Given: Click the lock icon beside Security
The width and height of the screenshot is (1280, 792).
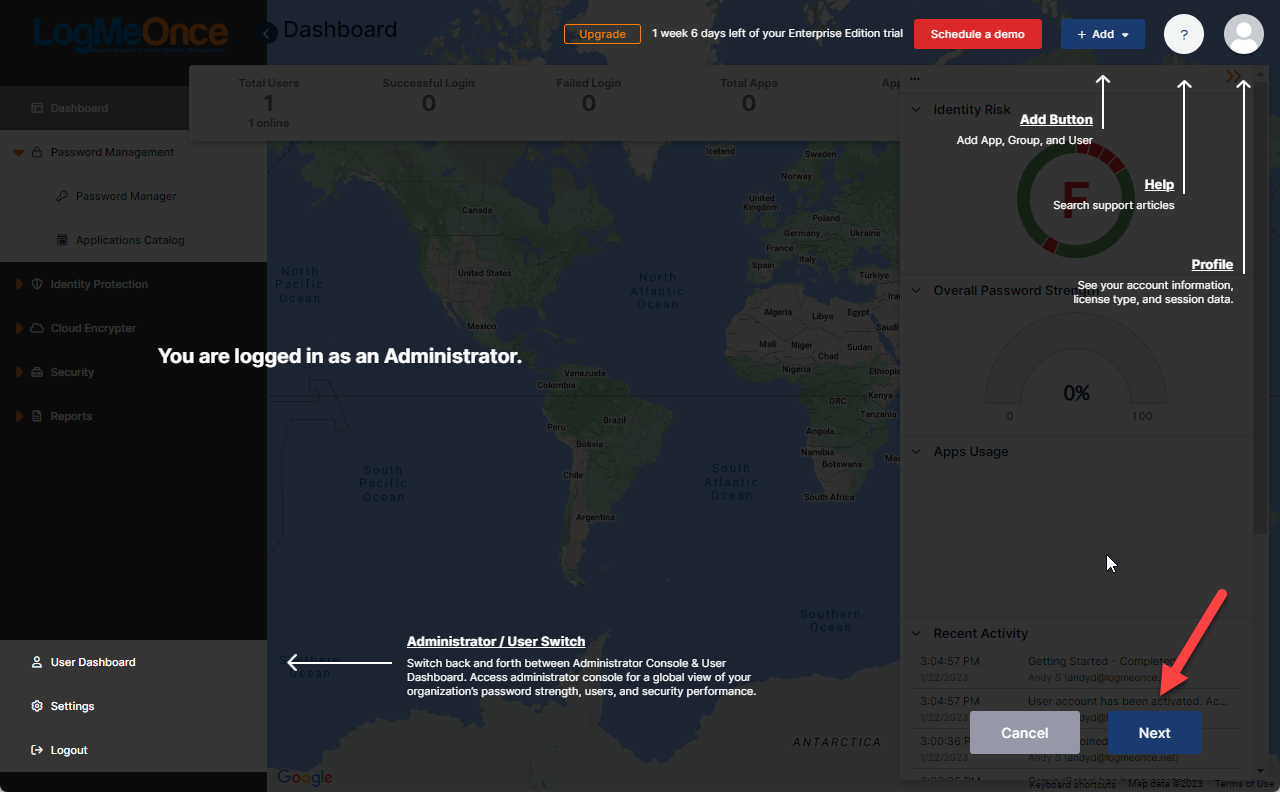Looking at the screenshot, I should 37,372.
